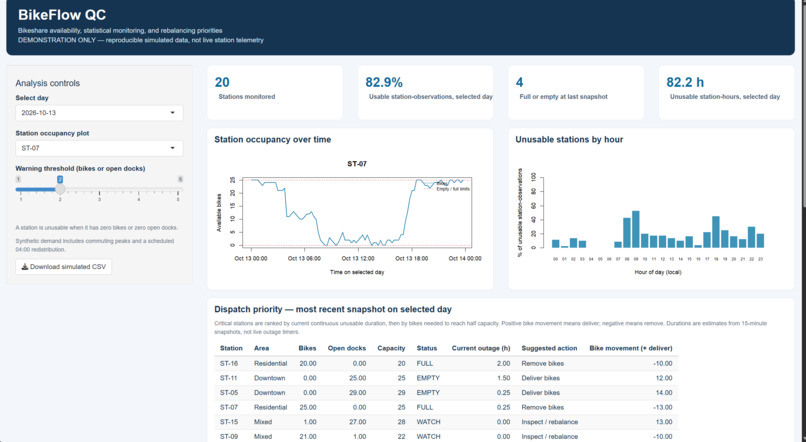Select the ST-07 station cell in table
806x442 pixels.
coord(229,407)
